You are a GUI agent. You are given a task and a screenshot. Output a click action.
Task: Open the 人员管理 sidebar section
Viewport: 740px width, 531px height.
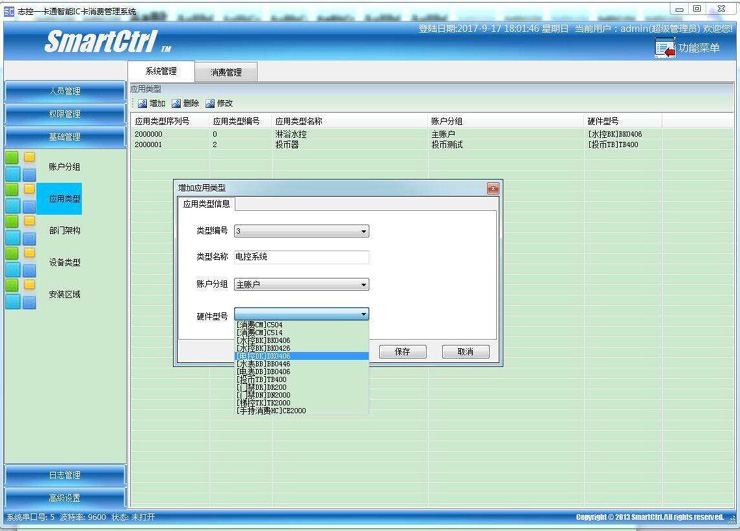point(65,91)
